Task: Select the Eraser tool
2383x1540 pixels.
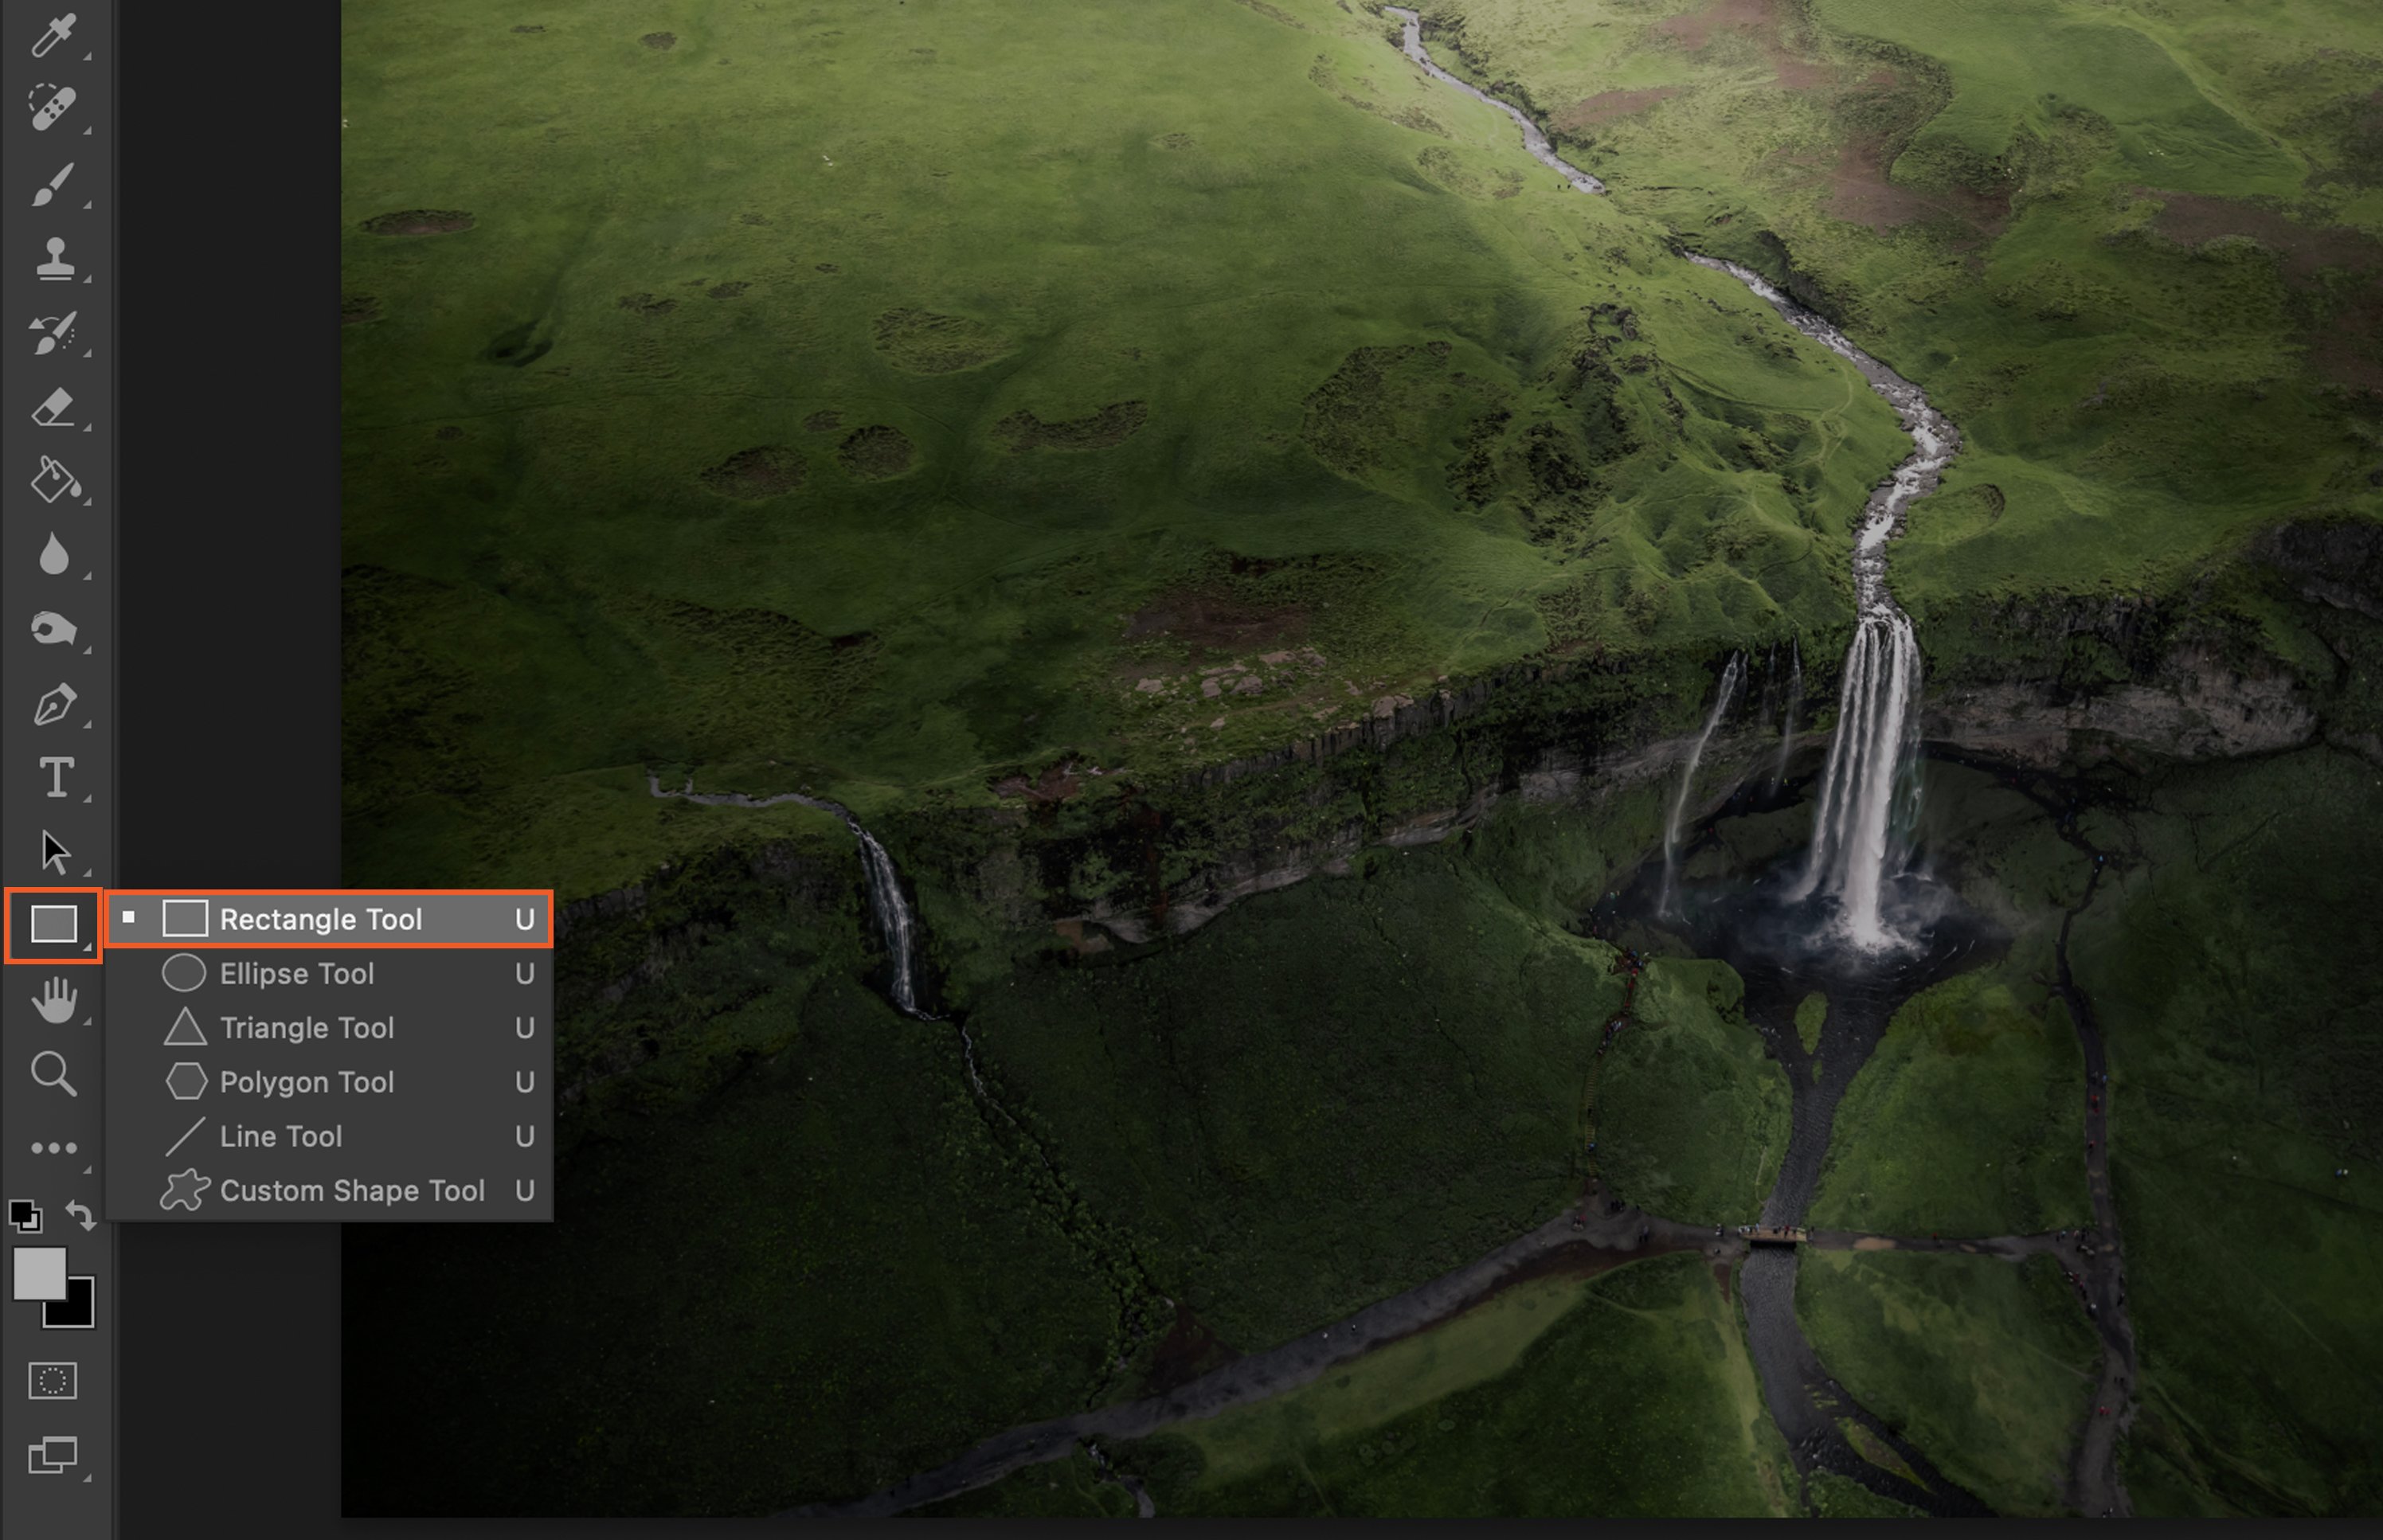Action: coord(53,408)
